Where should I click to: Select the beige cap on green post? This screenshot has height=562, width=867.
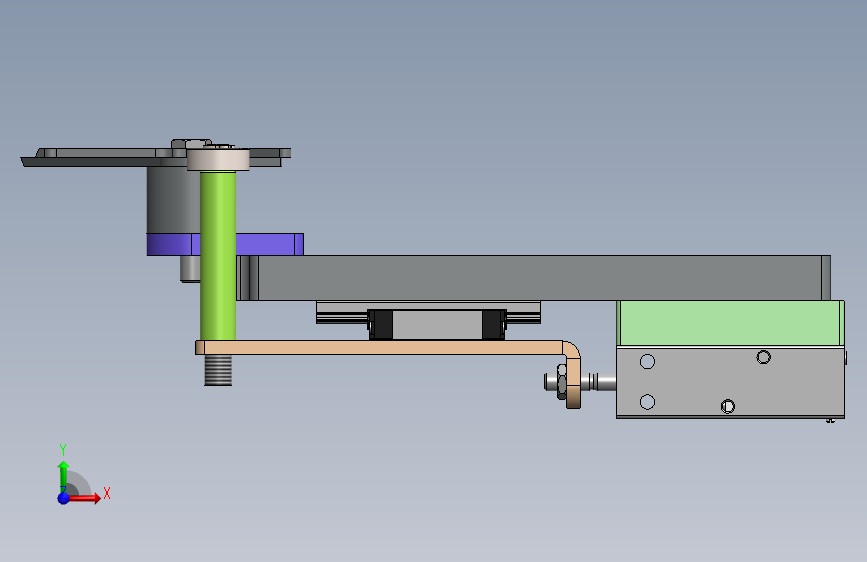(218, 159)
